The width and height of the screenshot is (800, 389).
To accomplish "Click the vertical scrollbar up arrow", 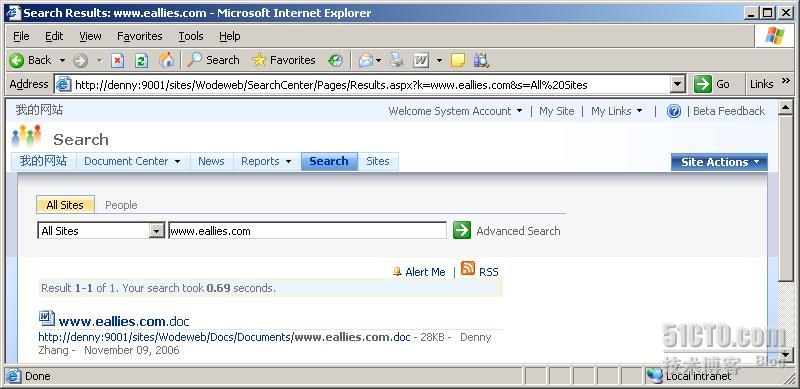I will pyautogui.click(x=786, y=107).
